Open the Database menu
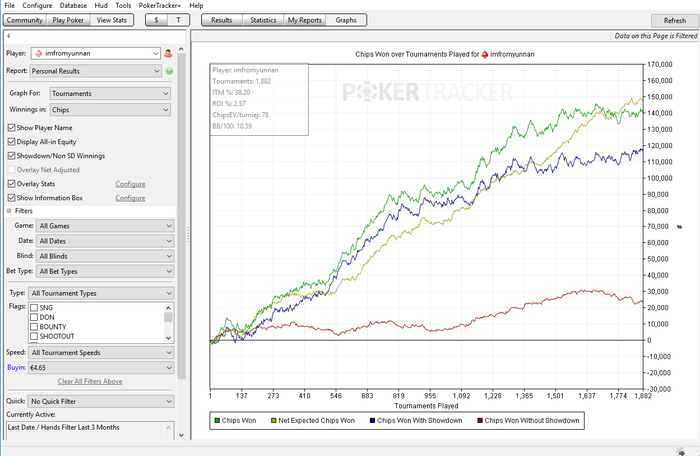This screenshot has height=456, width=700. (73, 5)
